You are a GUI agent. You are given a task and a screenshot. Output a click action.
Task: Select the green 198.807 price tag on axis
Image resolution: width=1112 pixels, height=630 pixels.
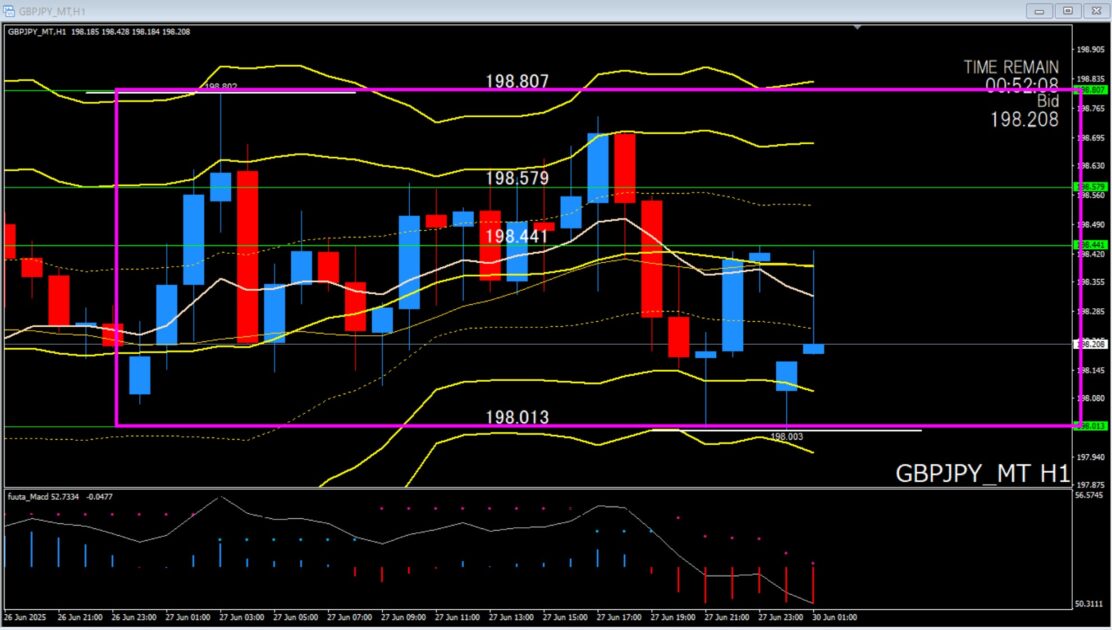1088,90
